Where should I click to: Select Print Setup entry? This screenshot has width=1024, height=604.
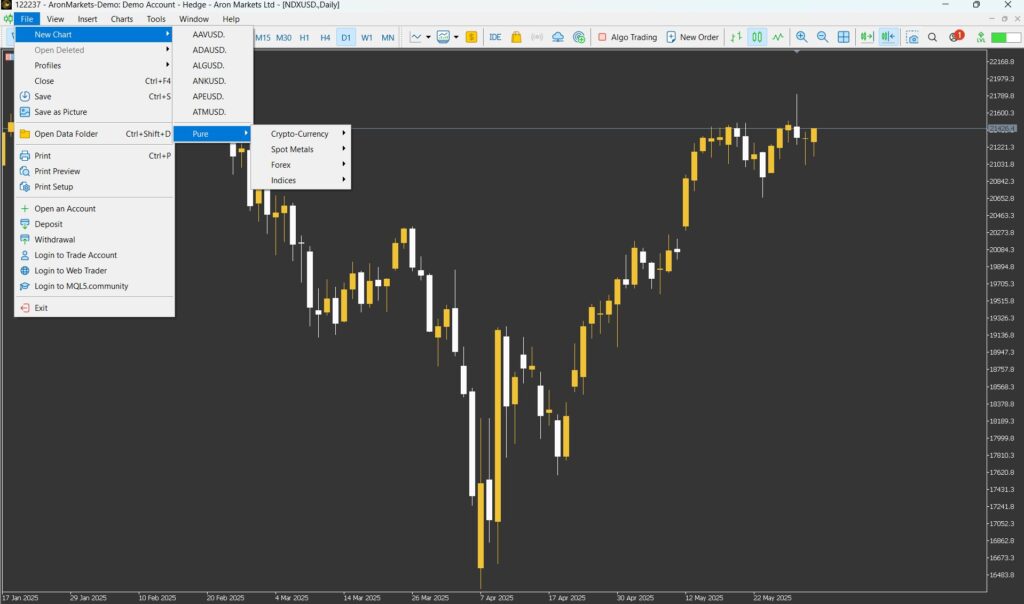94,187
